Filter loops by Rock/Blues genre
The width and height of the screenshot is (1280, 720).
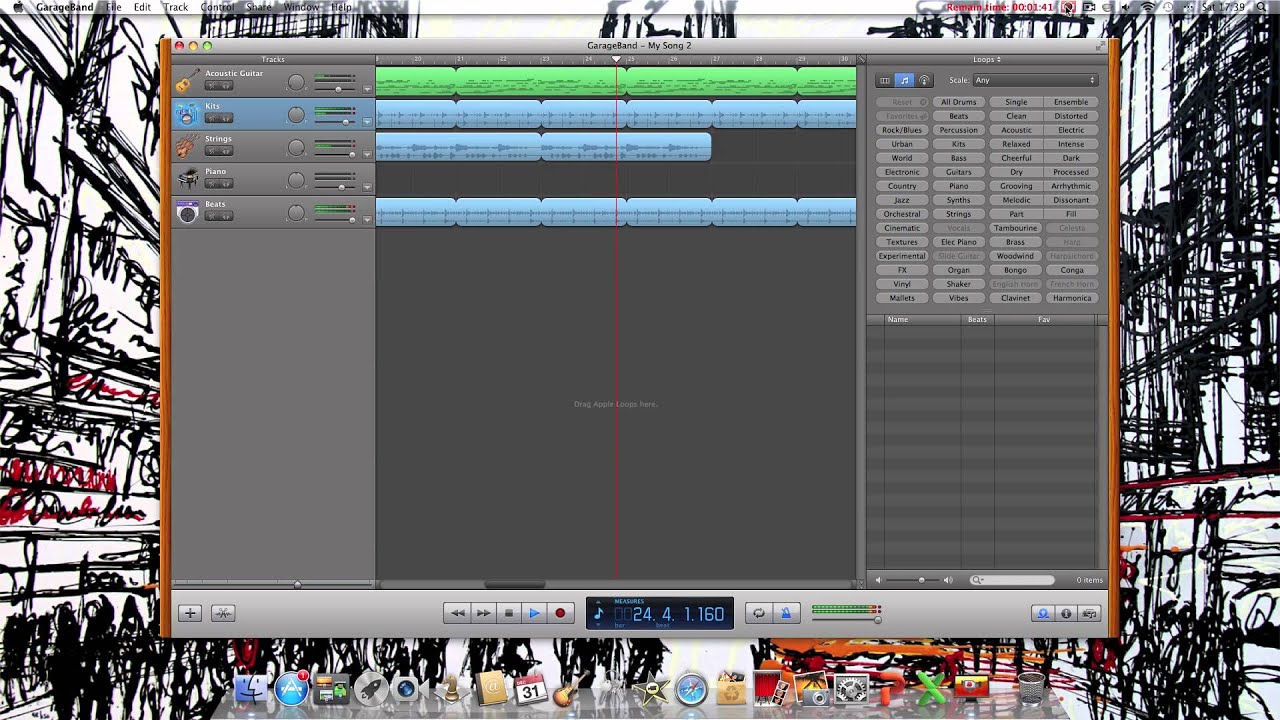pyautogui.click(x=902, y=130)
